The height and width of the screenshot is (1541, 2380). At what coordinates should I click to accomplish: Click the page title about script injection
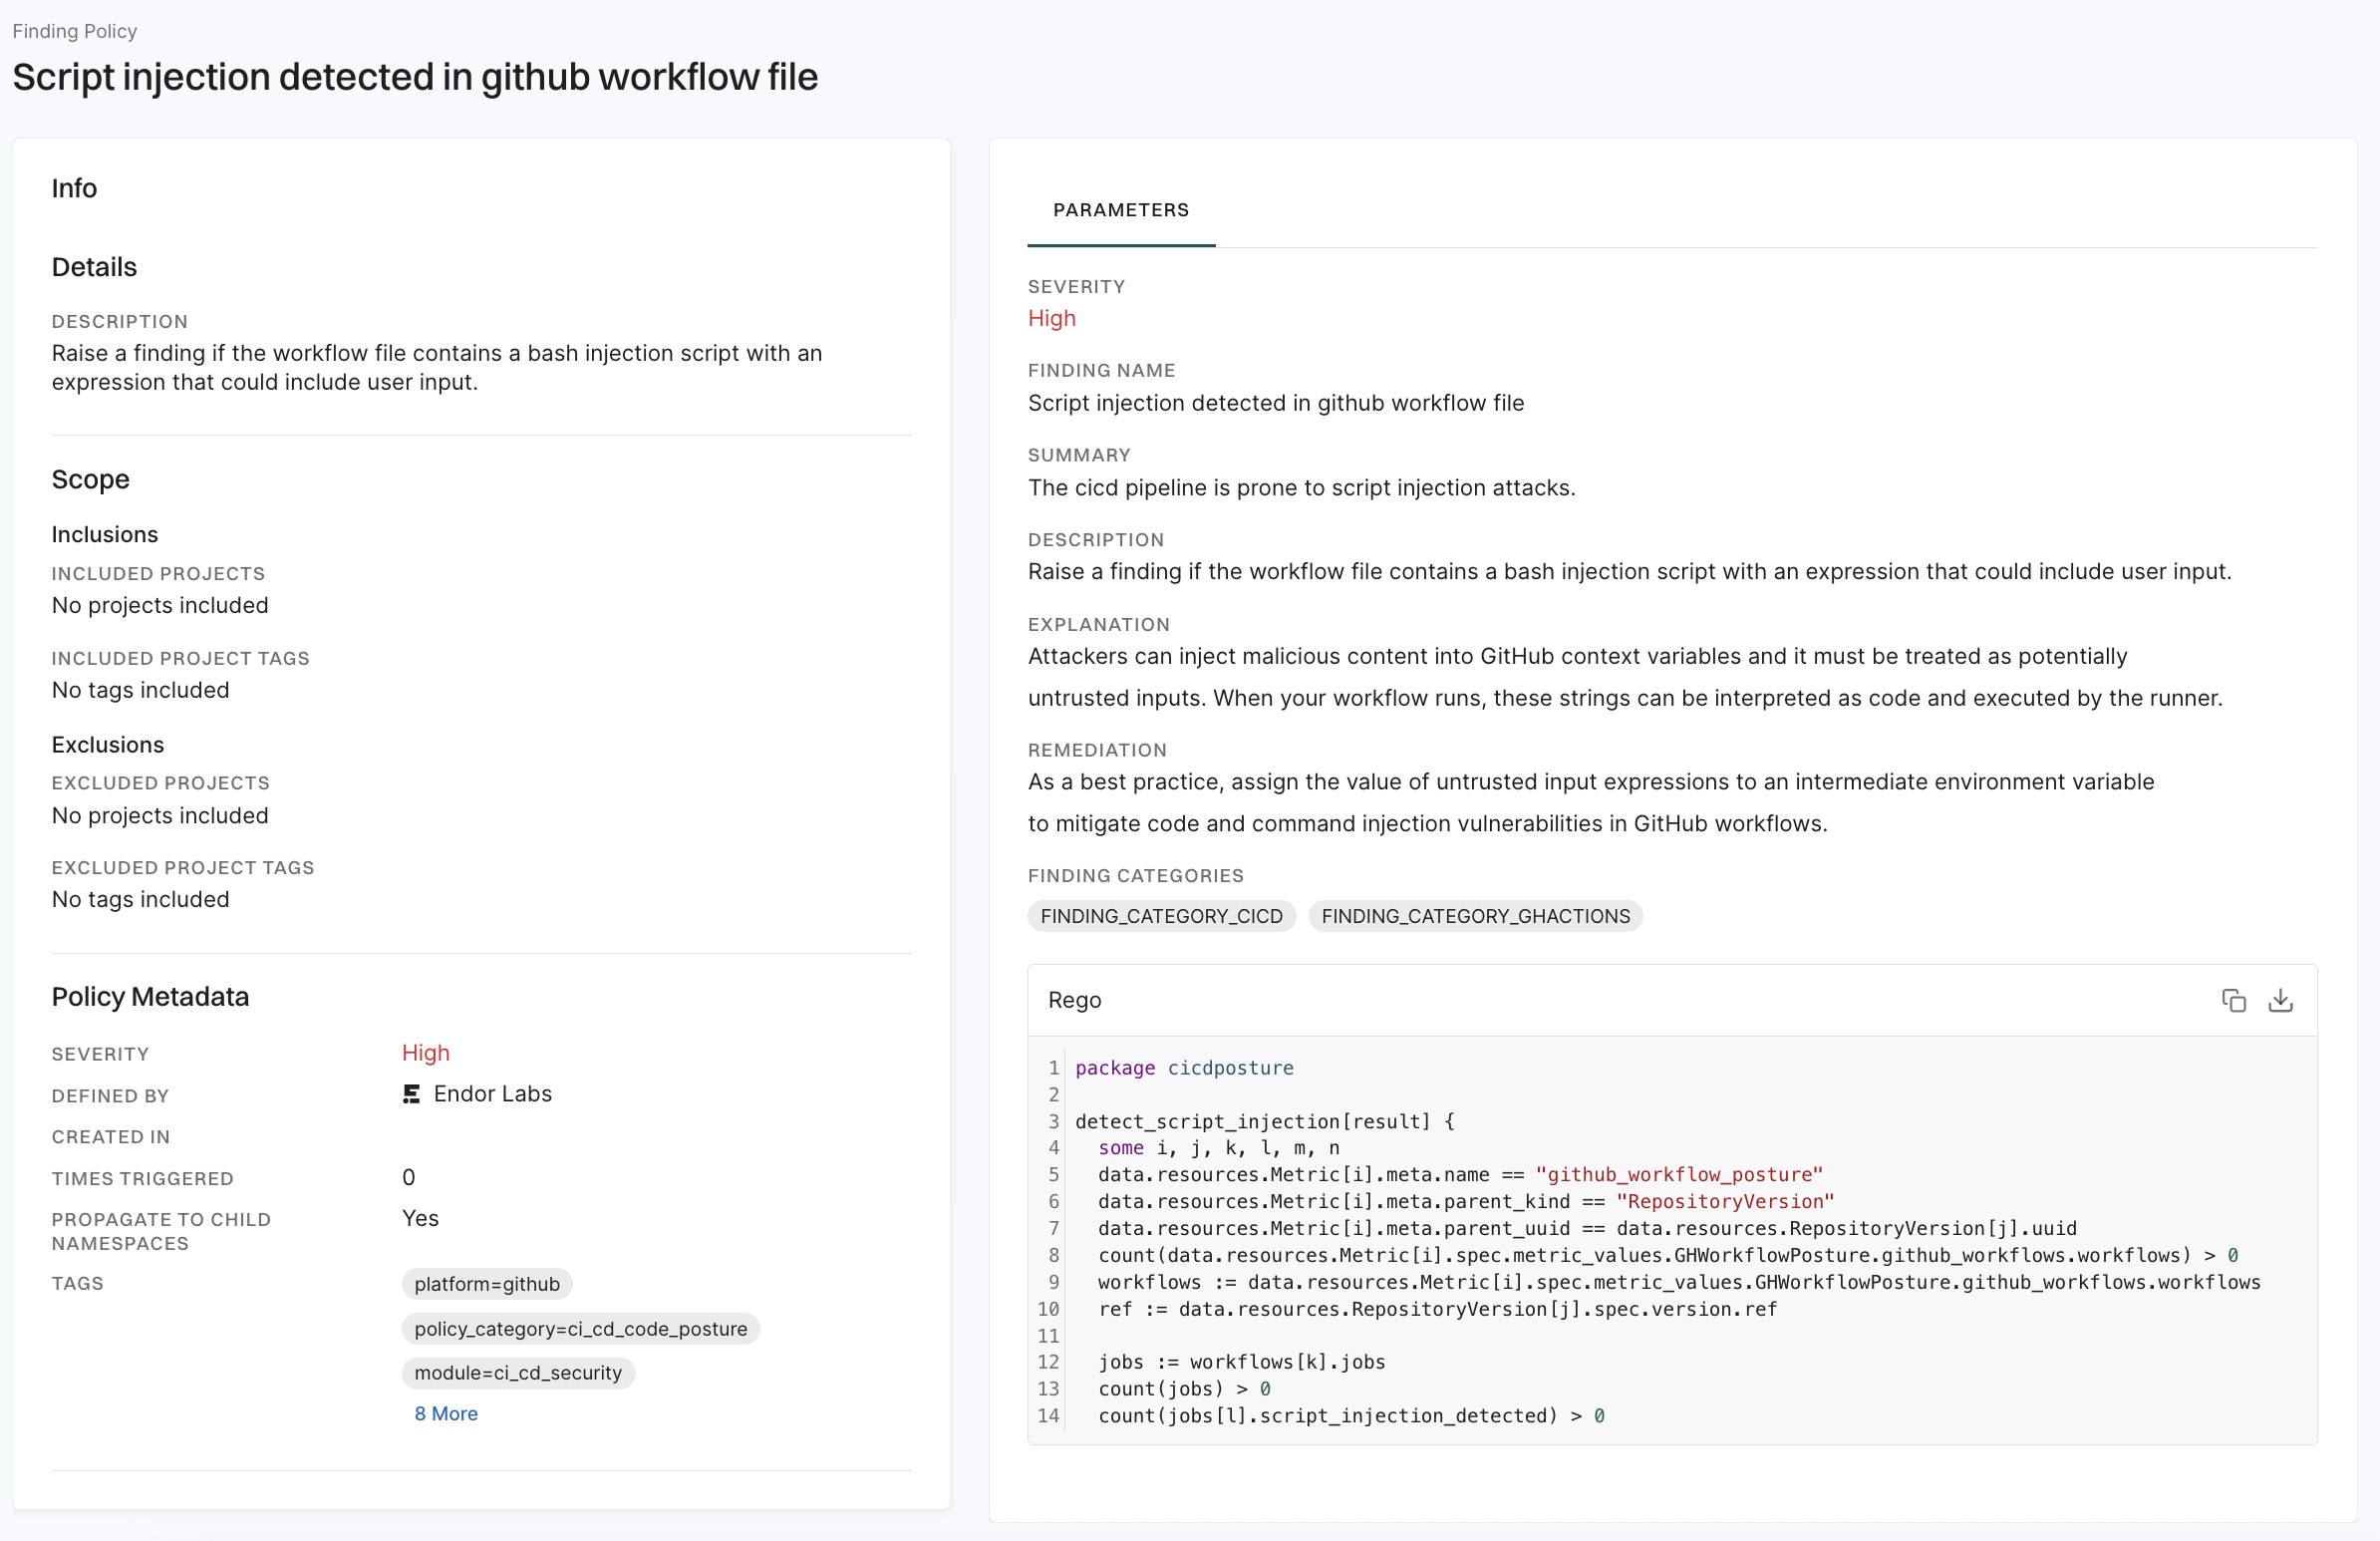pyautogui.click(x=415, y=77)
